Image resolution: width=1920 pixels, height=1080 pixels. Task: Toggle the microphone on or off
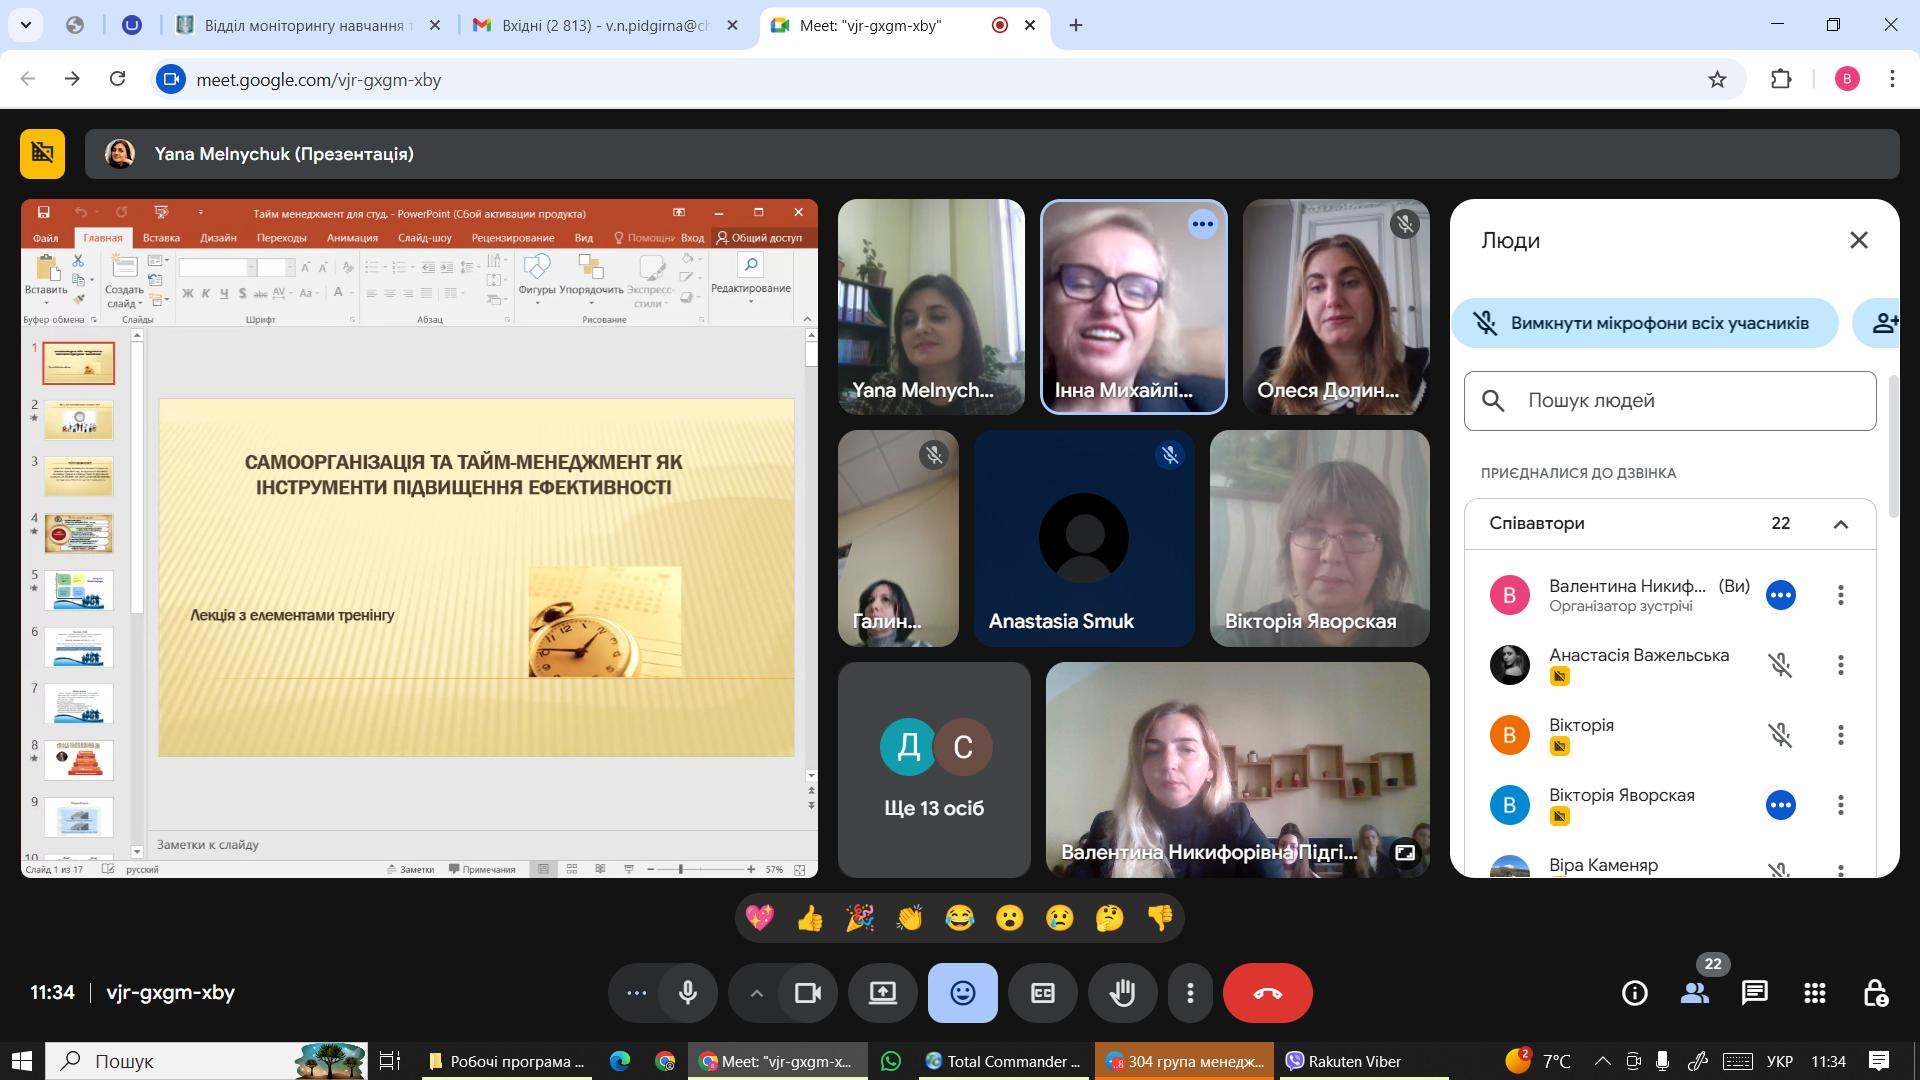click(688, 993)
